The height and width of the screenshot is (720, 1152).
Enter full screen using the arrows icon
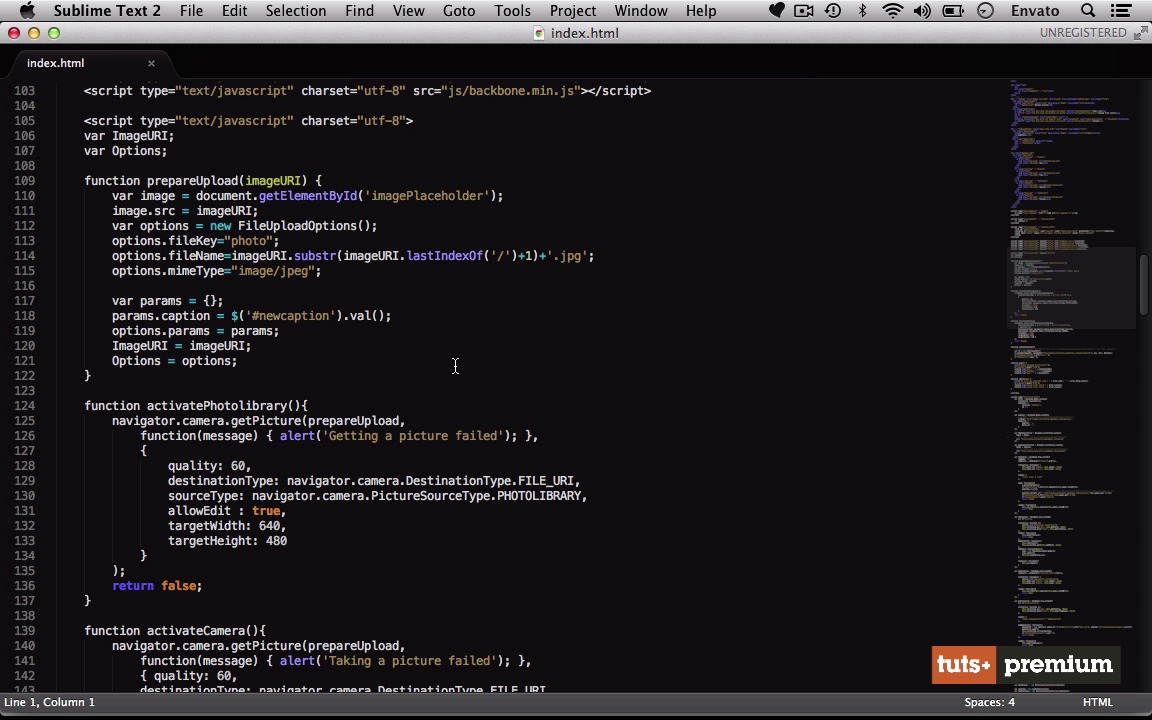point(1140,33)
